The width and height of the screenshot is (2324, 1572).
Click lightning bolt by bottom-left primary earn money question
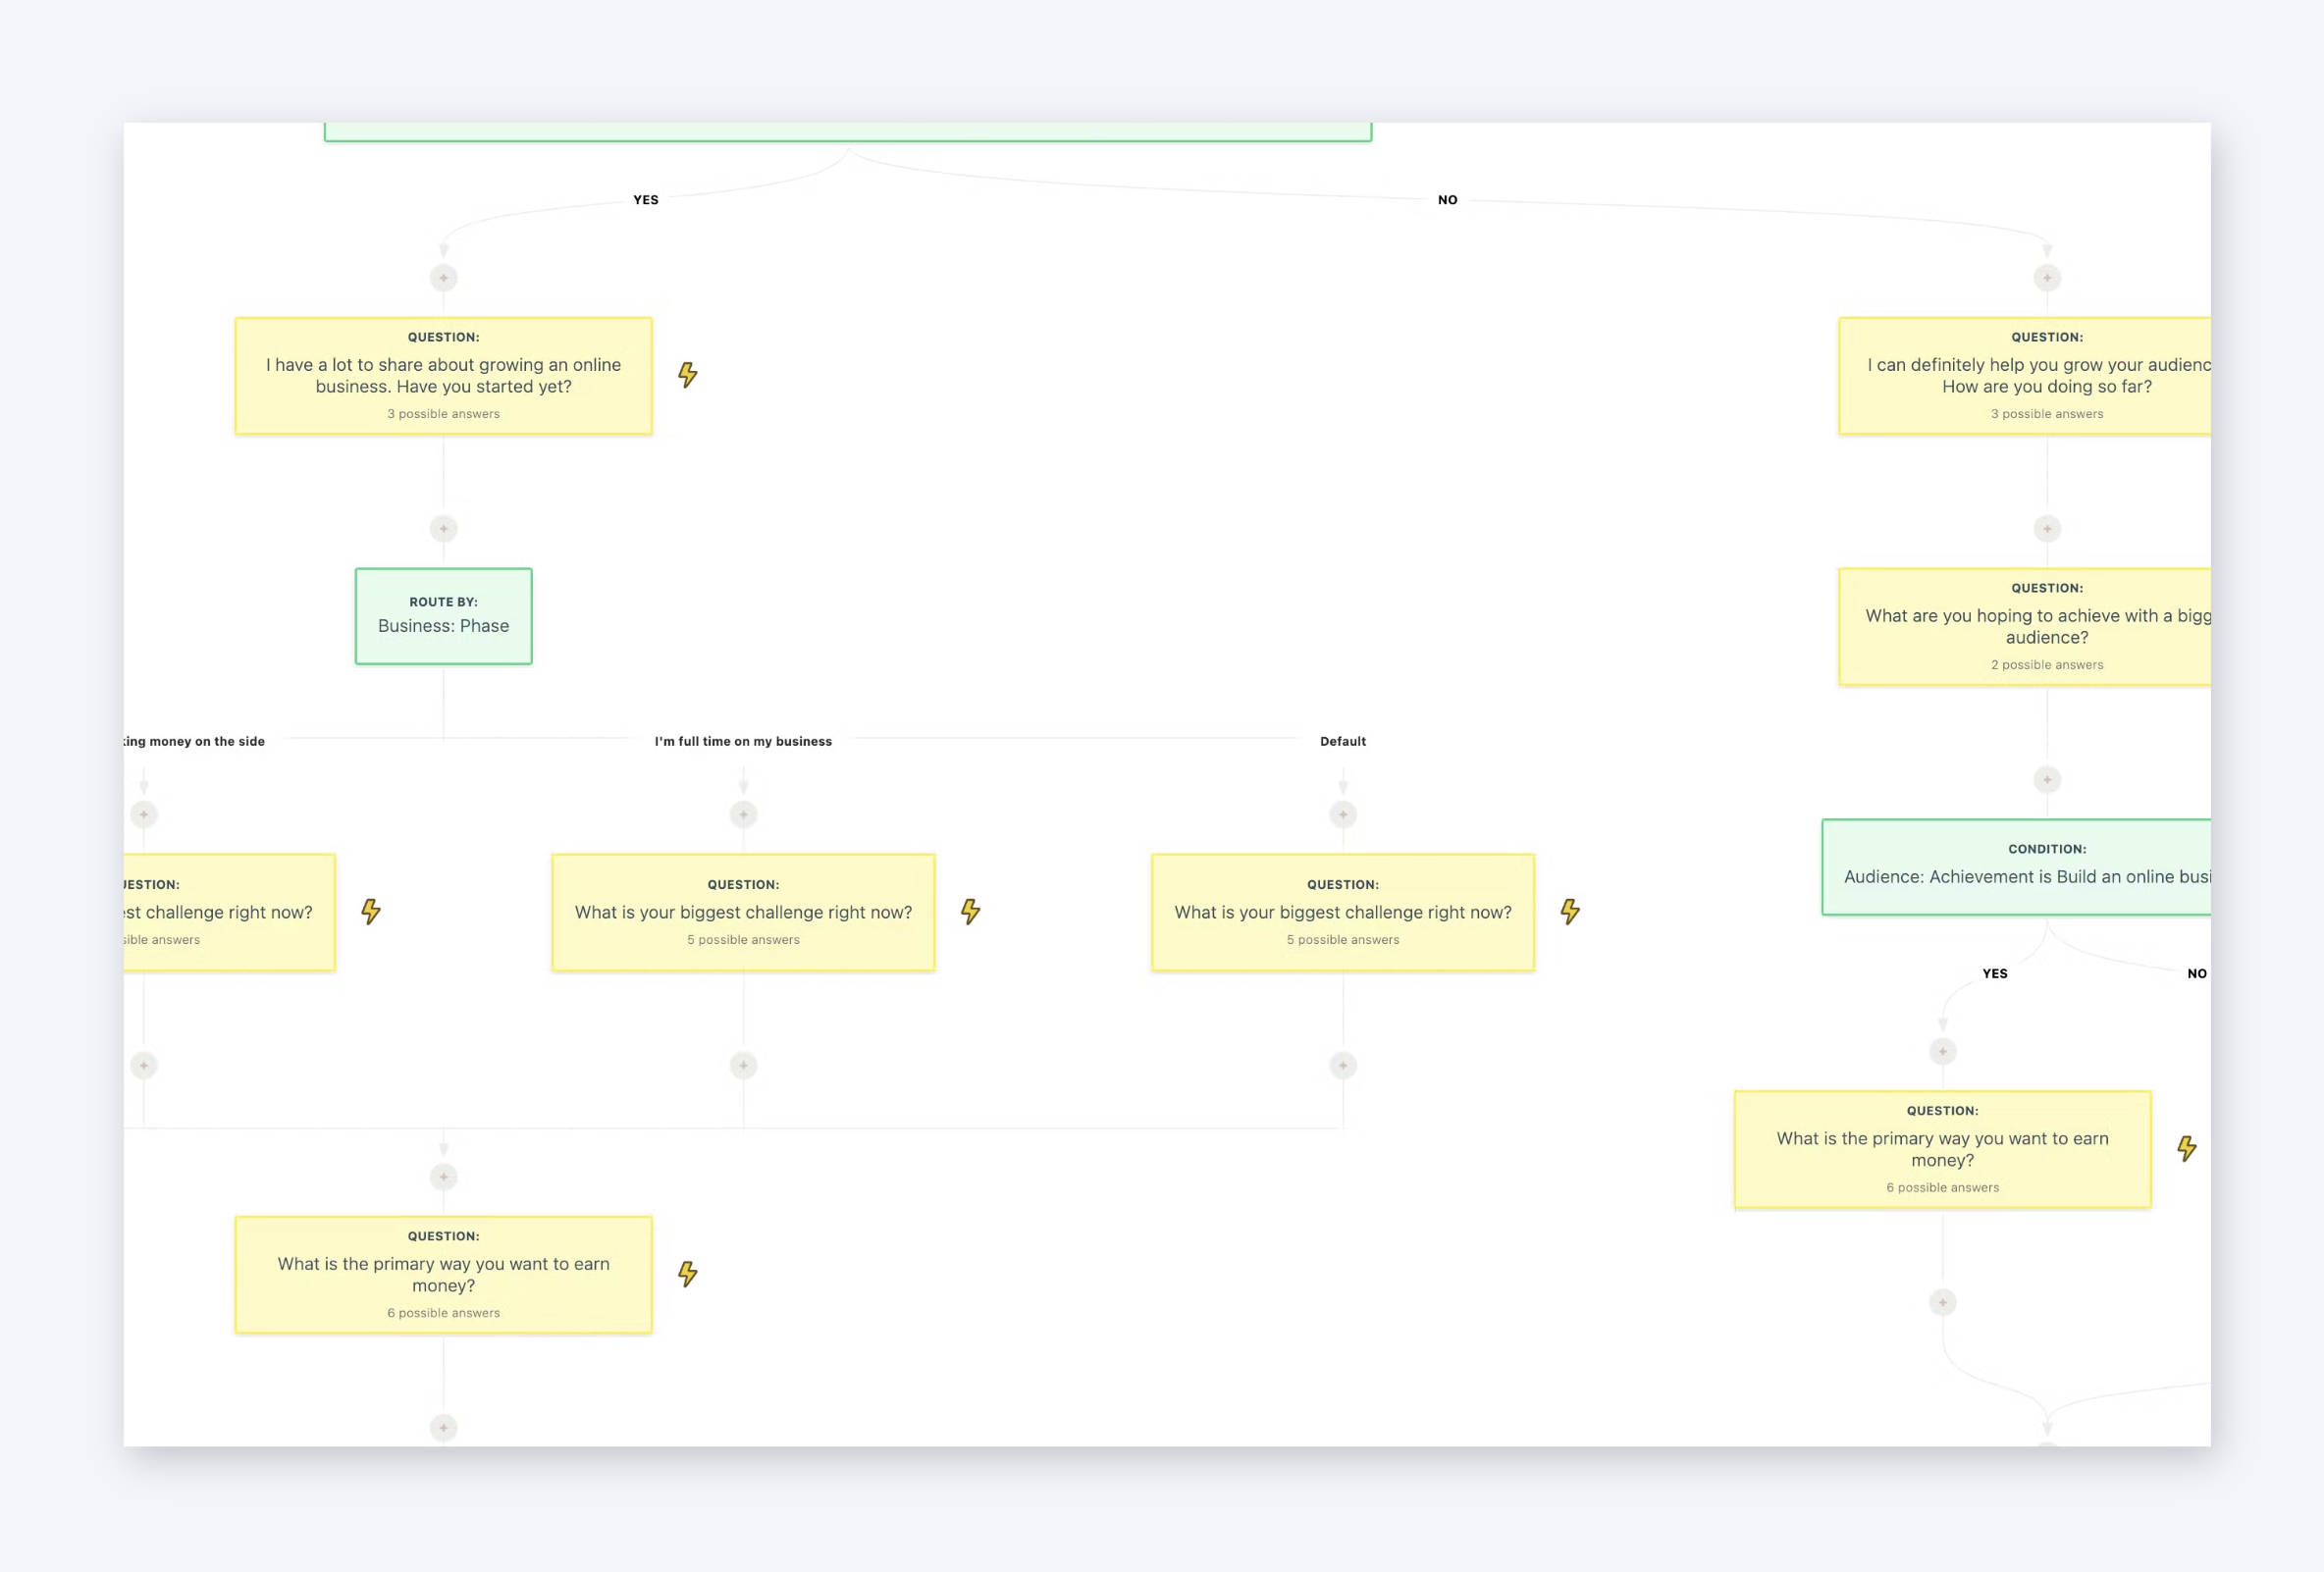tap(687, 1274)
